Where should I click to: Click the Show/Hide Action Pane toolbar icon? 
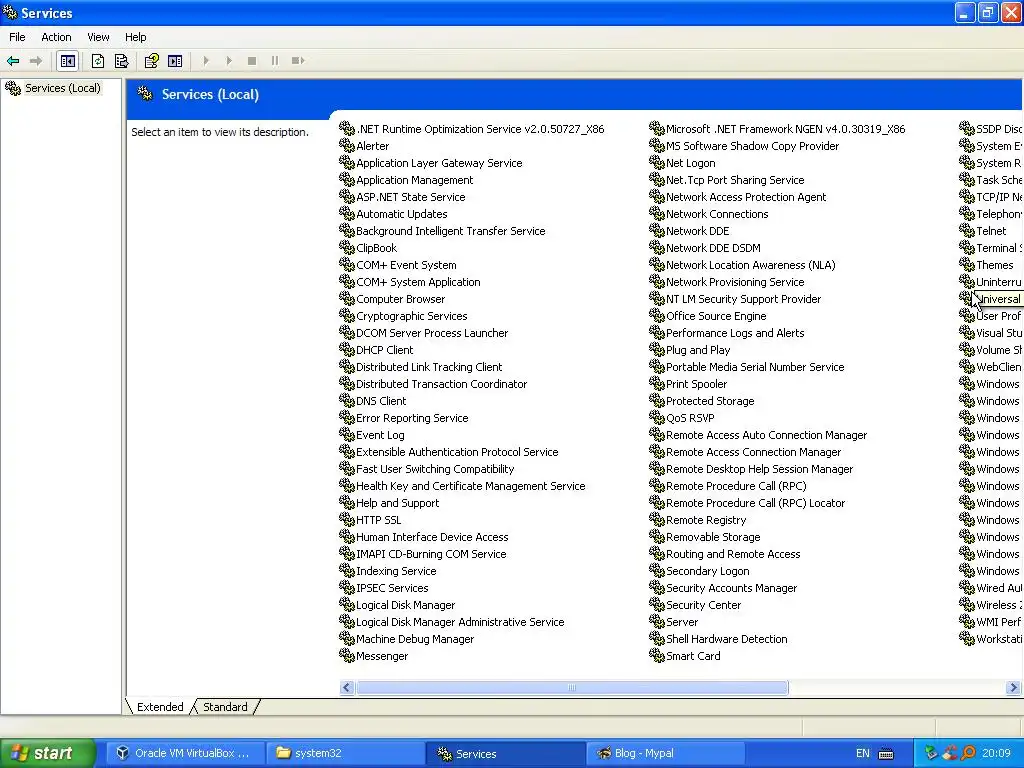click(175, 61)
